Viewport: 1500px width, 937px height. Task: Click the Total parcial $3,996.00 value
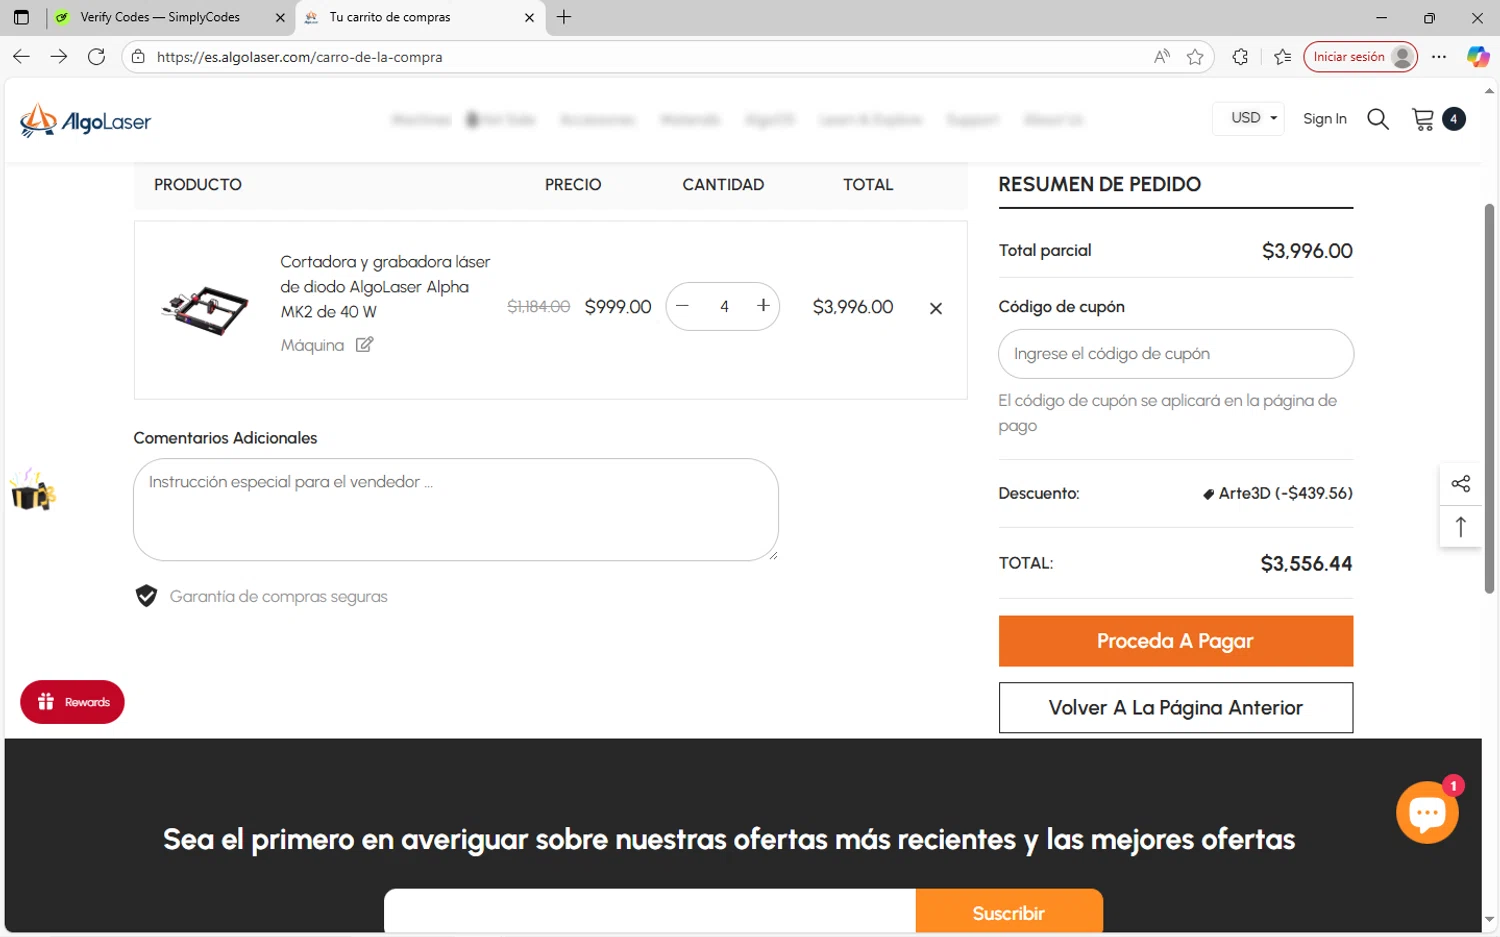[1307, 251]
